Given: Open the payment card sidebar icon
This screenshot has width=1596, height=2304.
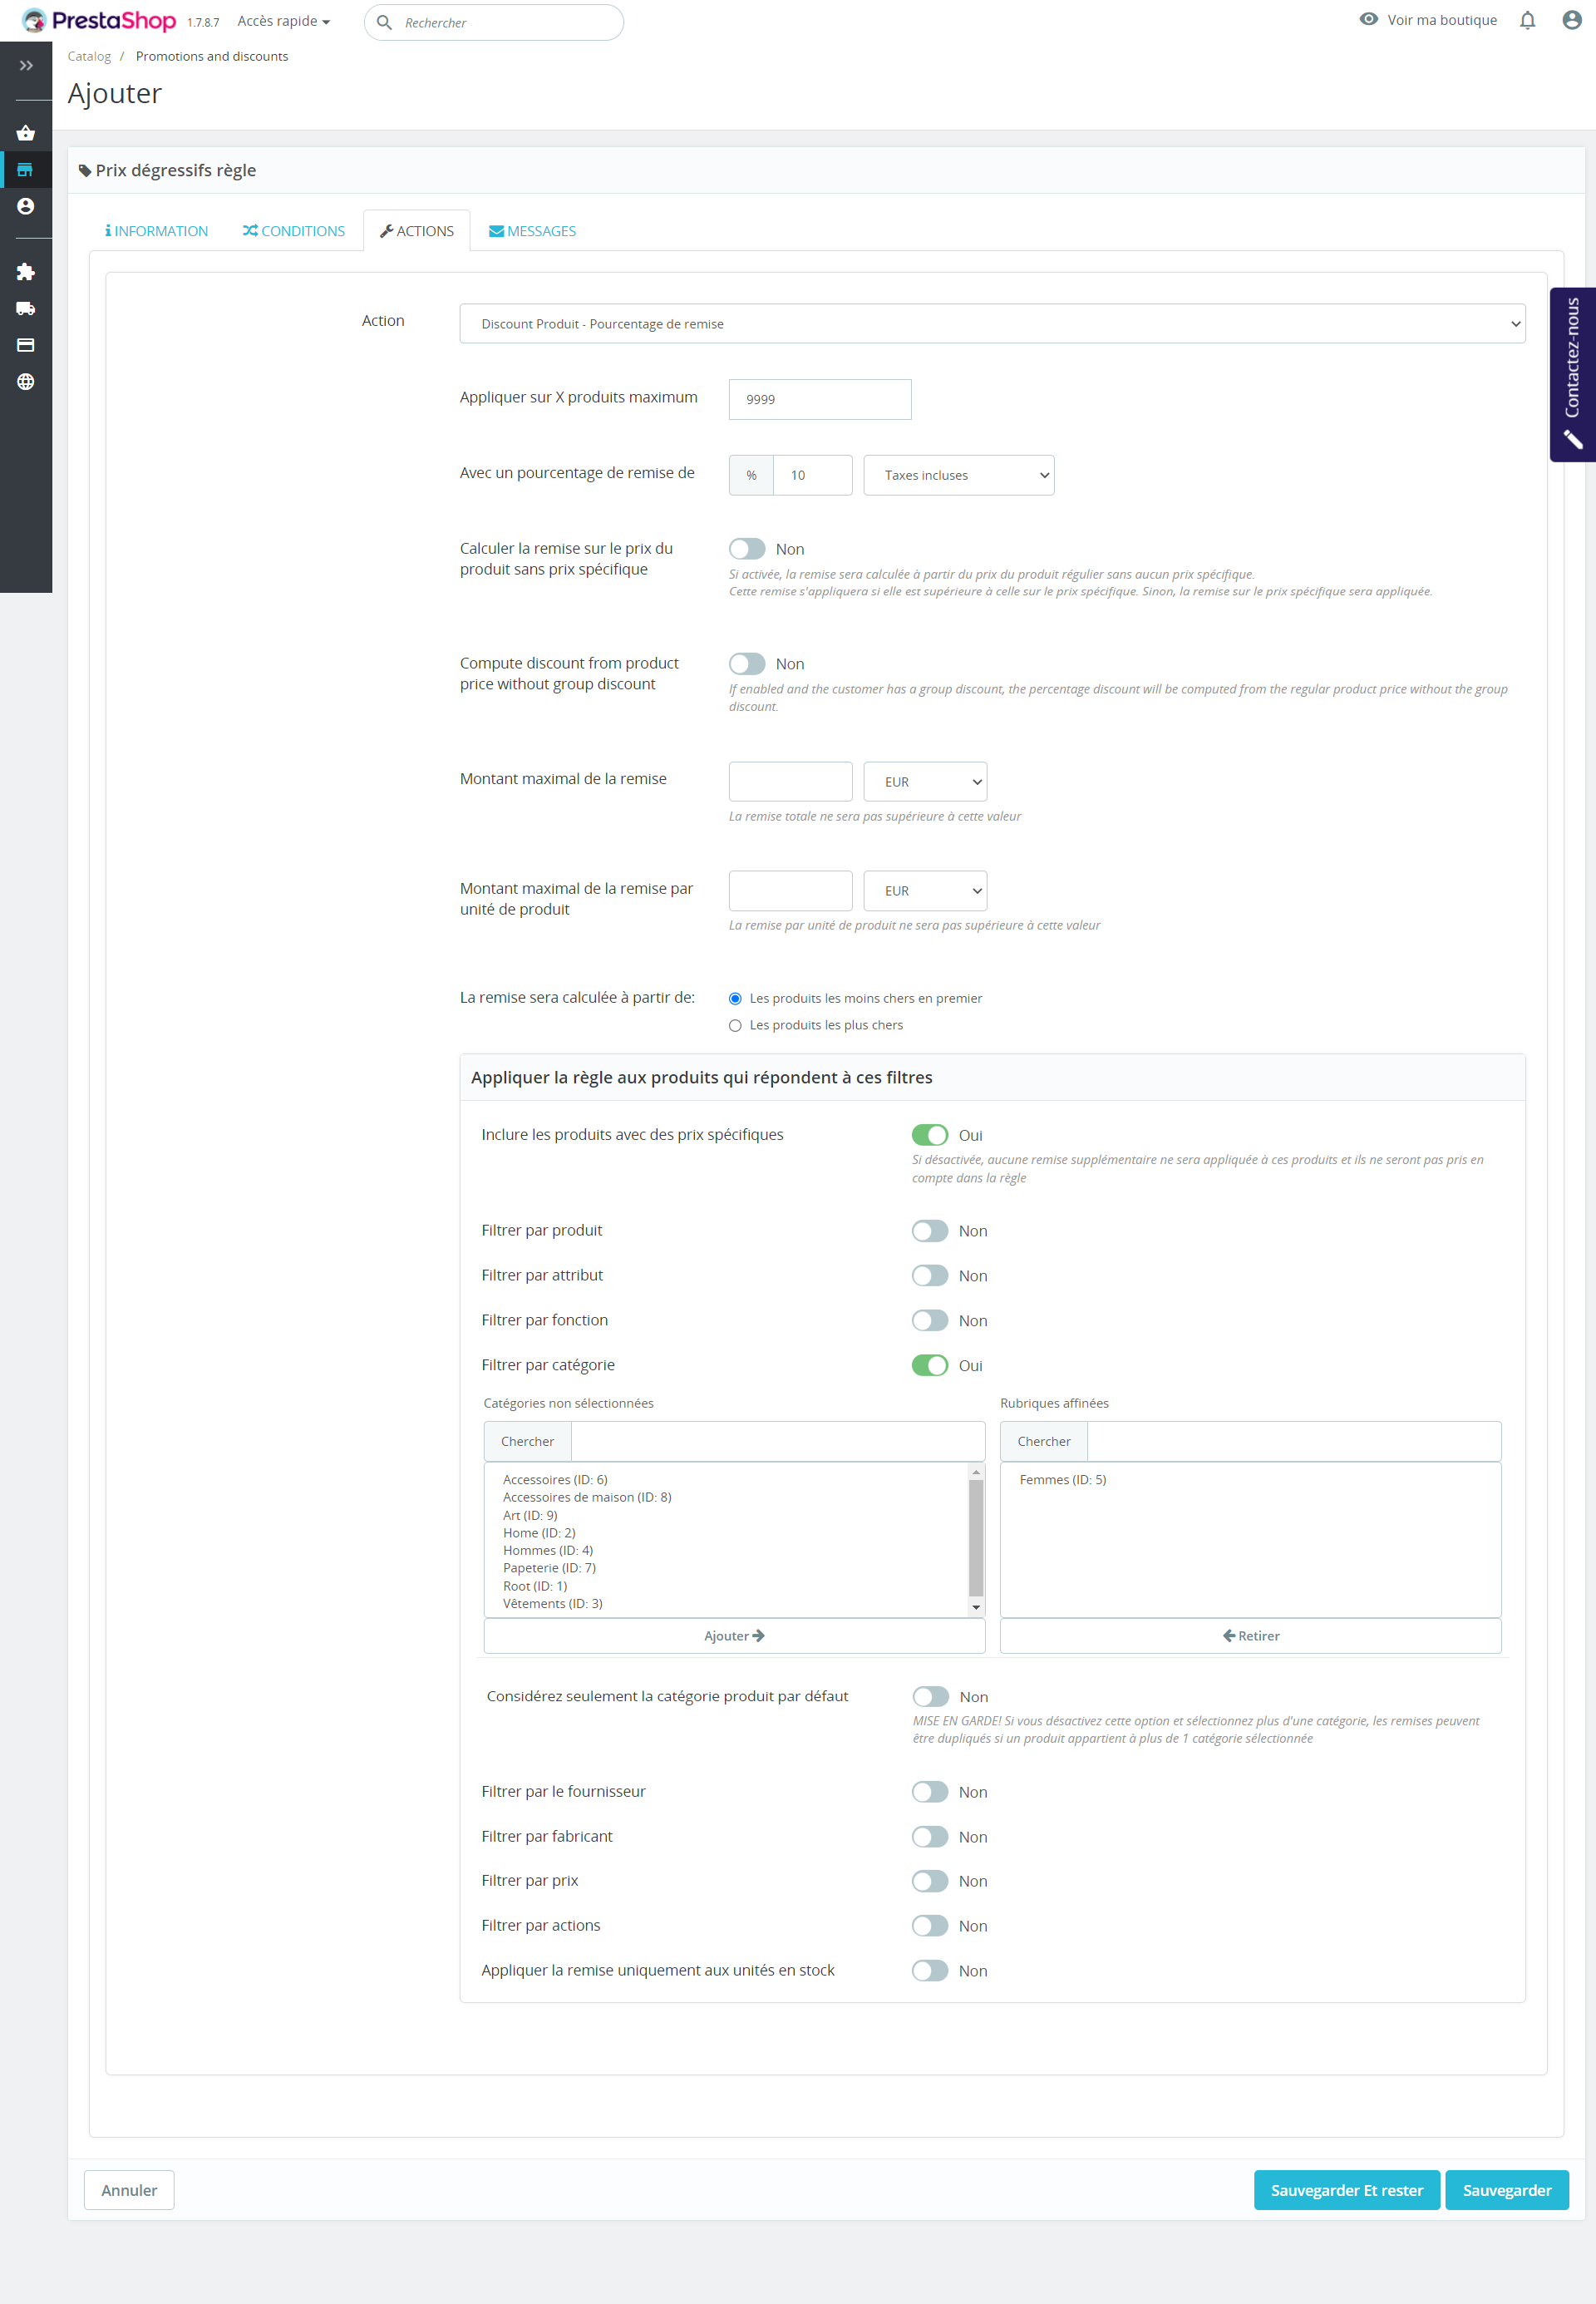Looking at the screenshot, I should [26, 345].
